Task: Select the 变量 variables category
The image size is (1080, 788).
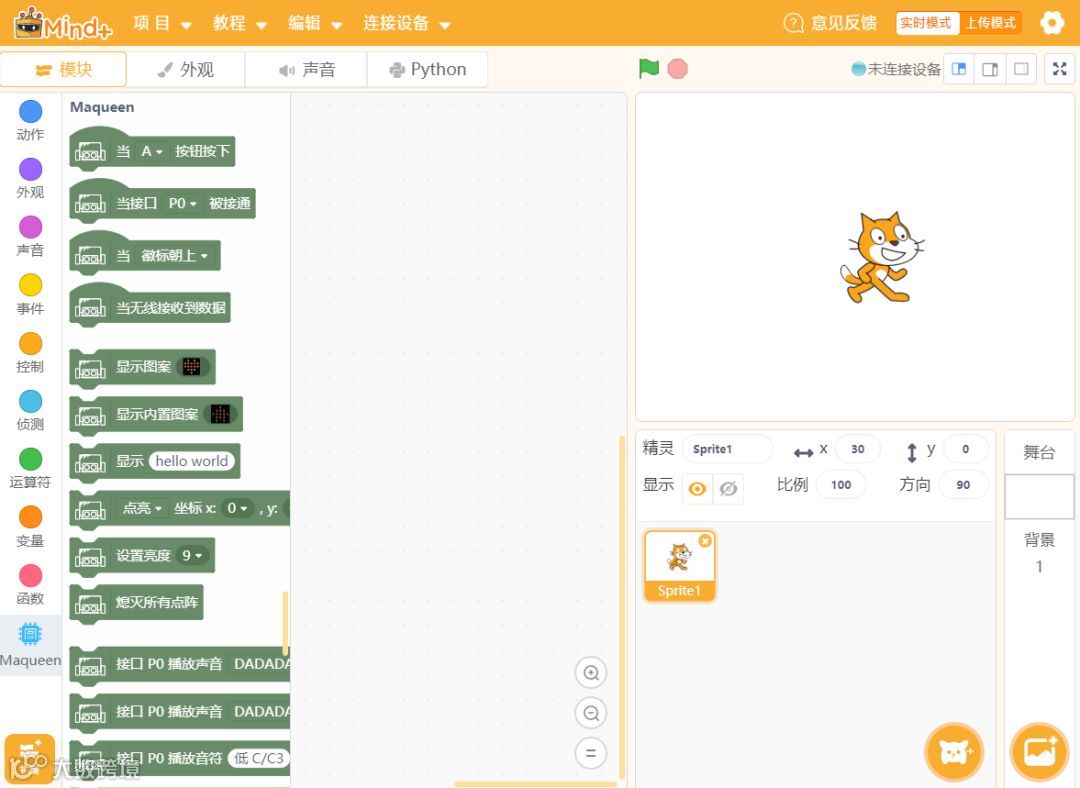Action: pos(30,526)
